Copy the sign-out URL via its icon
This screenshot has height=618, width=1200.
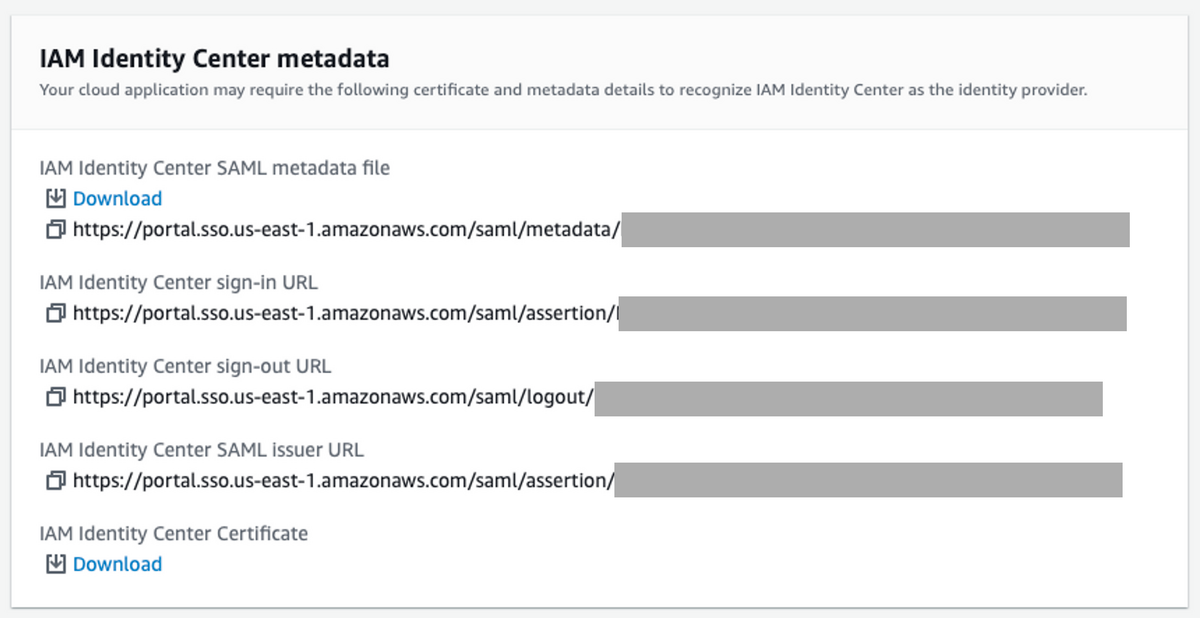coord(56,397)
